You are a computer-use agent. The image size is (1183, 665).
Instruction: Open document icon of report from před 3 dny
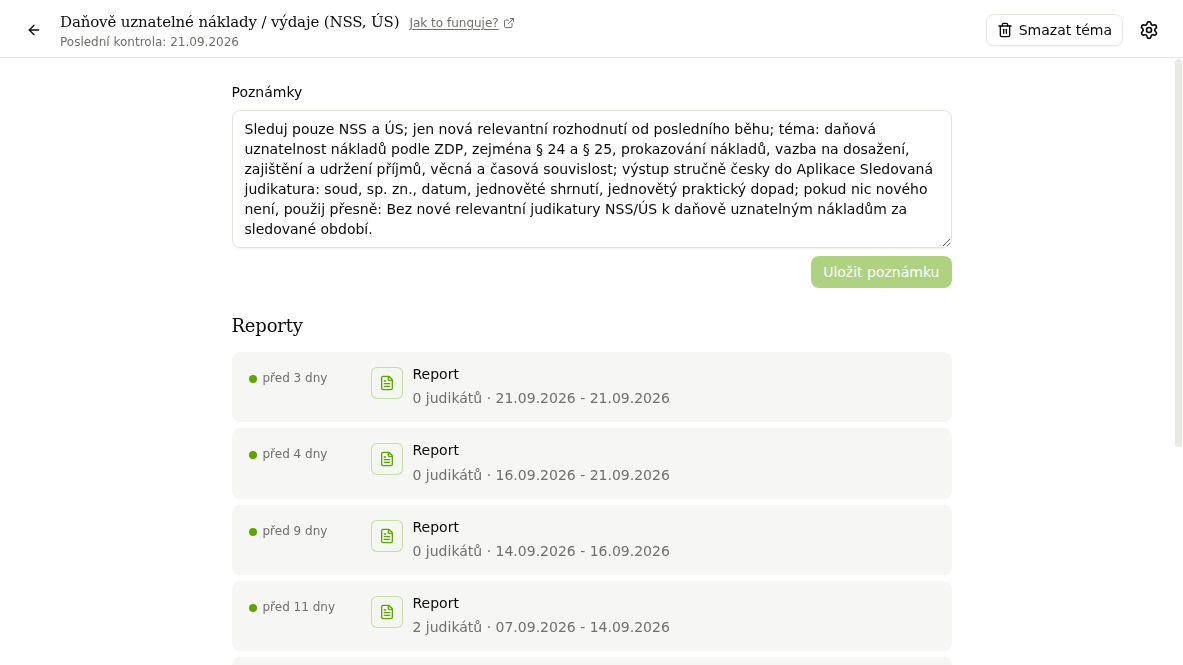pos(386,383)
